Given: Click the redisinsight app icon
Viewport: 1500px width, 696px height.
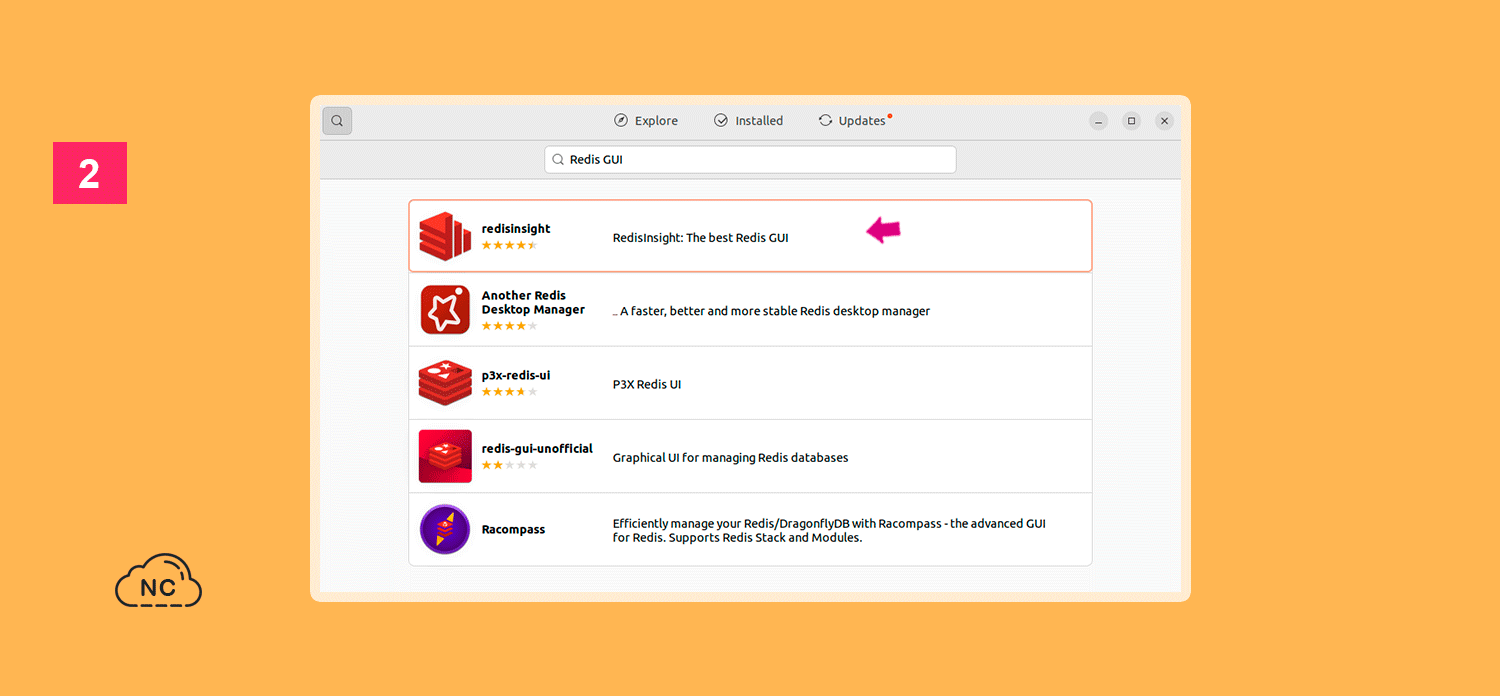Looking at the screenshot, I should pos(445,236).
